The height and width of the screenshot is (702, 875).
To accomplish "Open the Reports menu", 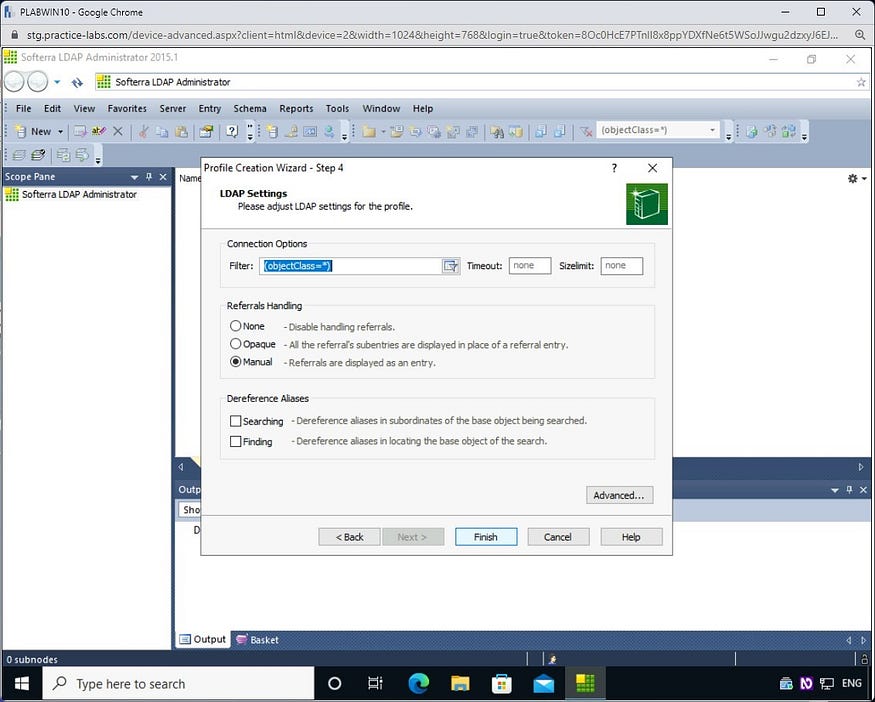I will (296, 109).
